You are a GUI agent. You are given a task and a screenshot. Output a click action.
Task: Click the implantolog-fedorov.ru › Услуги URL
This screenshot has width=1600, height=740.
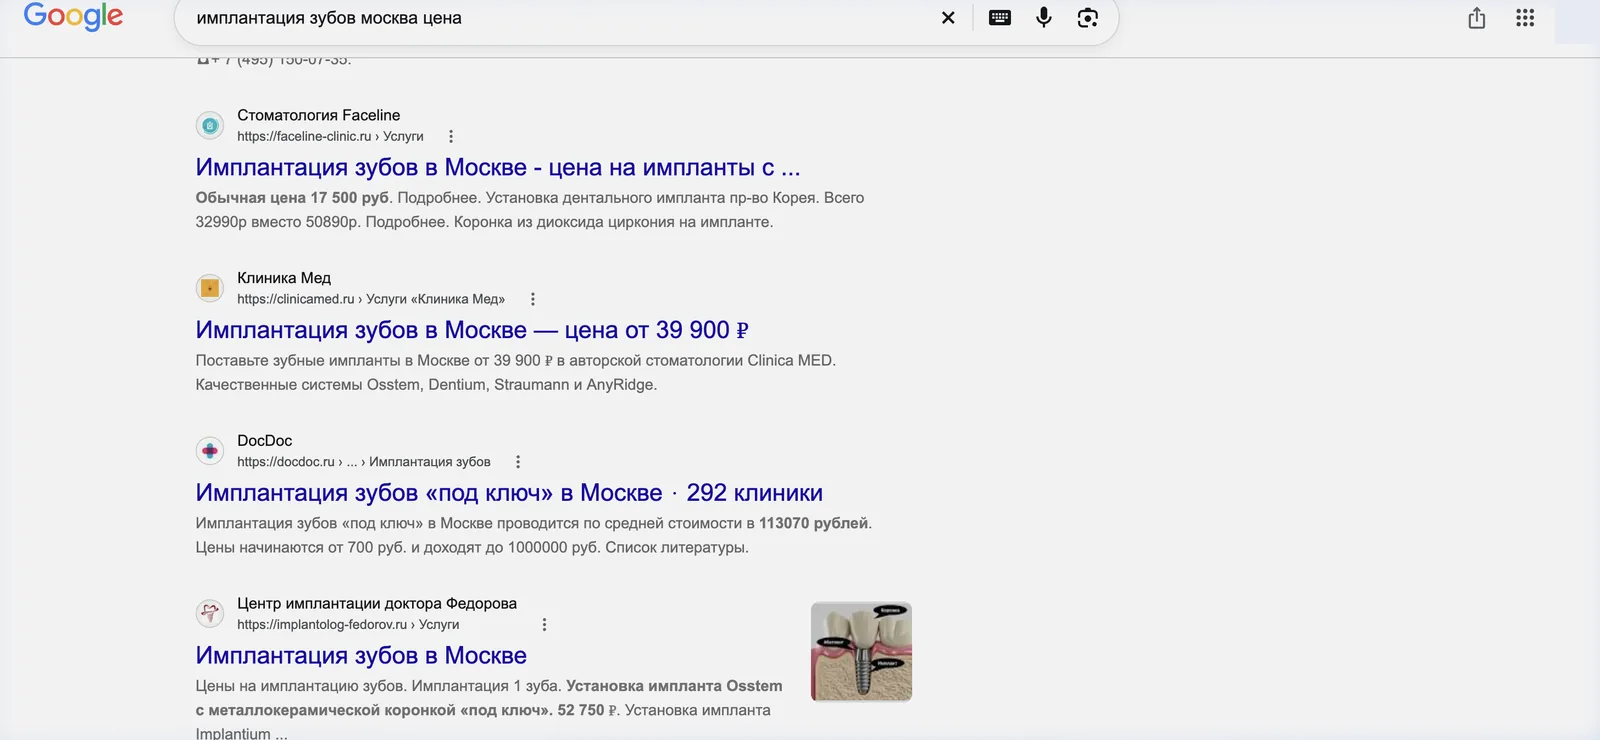348,625
